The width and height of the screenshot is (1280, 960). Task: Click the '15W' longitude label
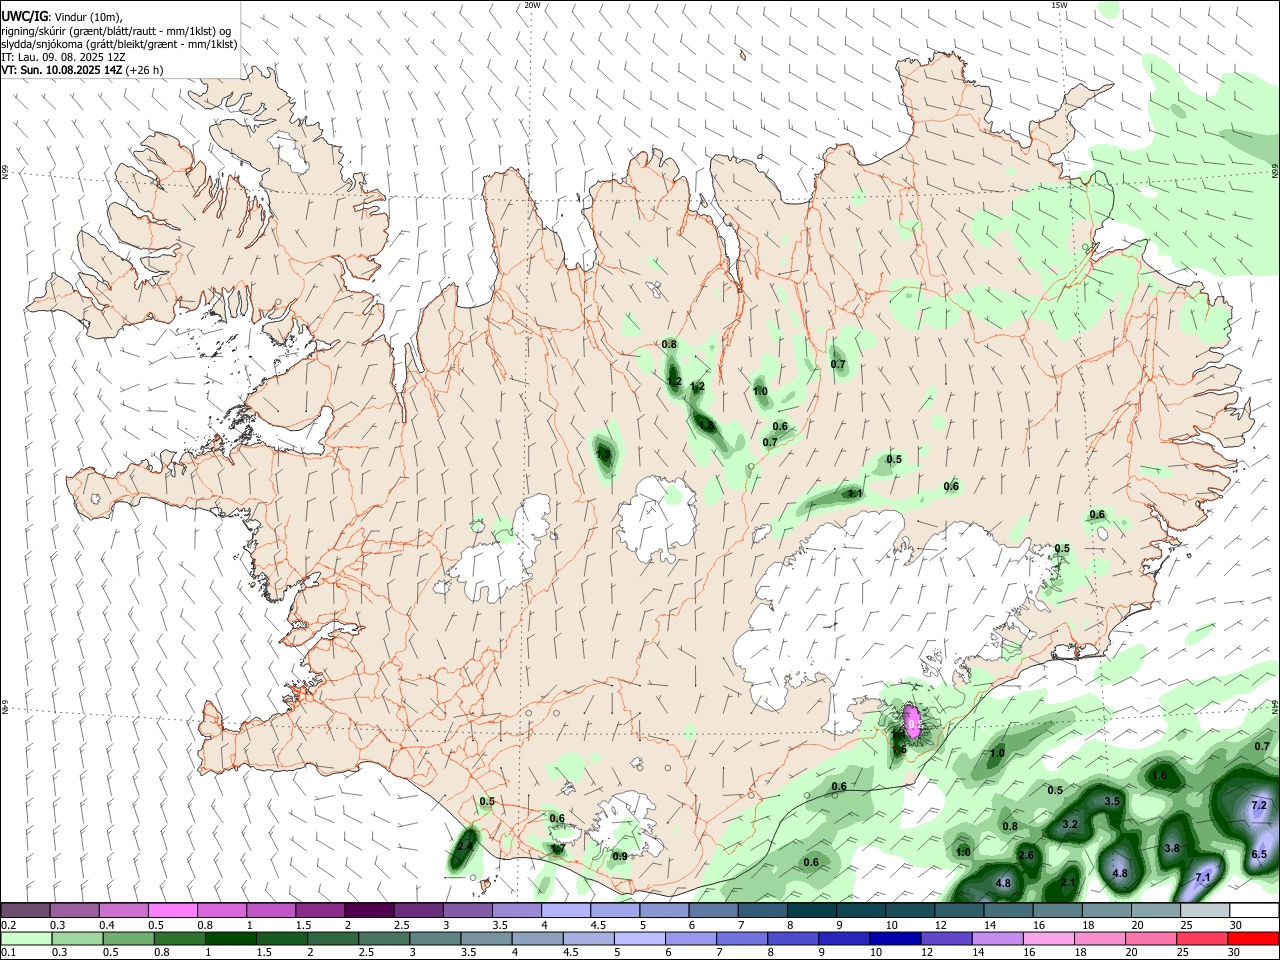click(x=1059, y=5)
